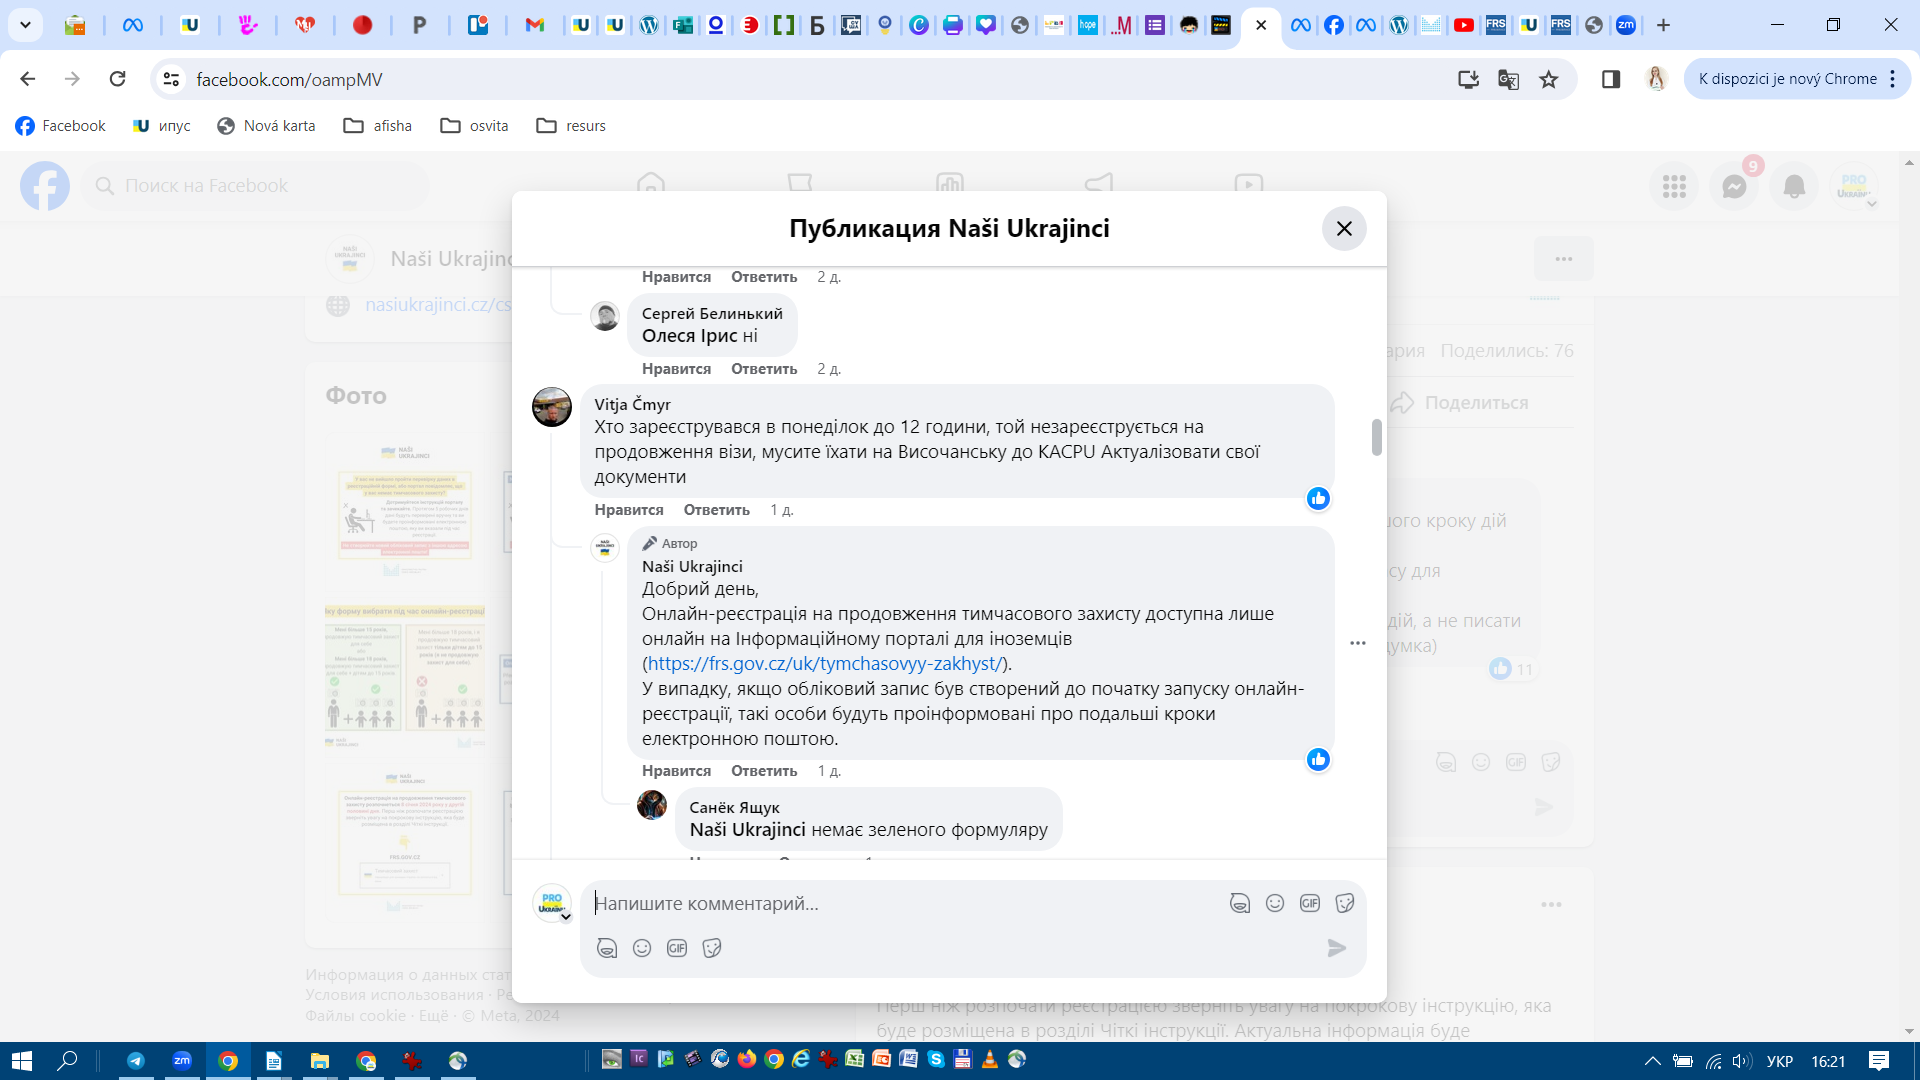This screenshot has width=1920, height=1080.
Task: Switch the УКР keyboard language indicator
Action: point(1780,1061)
